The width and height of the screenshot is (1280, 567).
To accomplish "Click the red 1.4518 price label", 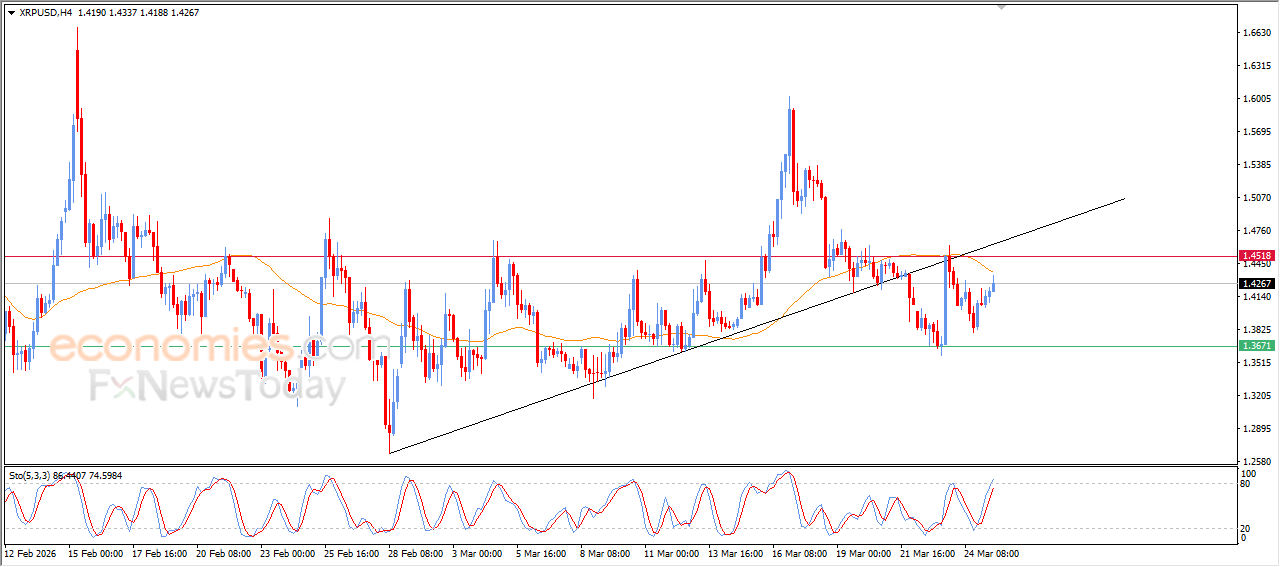I will 1256,256.
